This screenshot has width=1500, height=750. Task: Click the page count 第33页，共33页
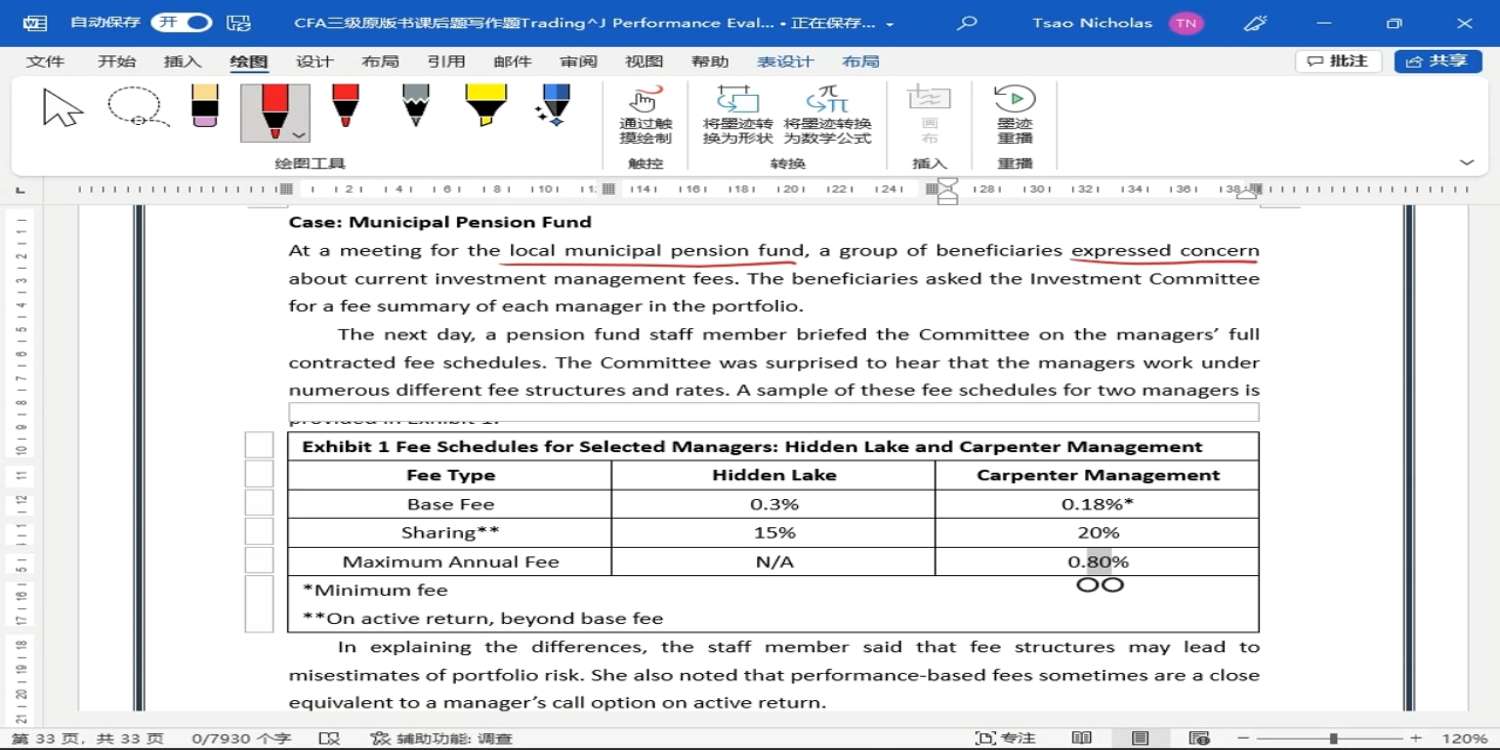click(87, 738)
